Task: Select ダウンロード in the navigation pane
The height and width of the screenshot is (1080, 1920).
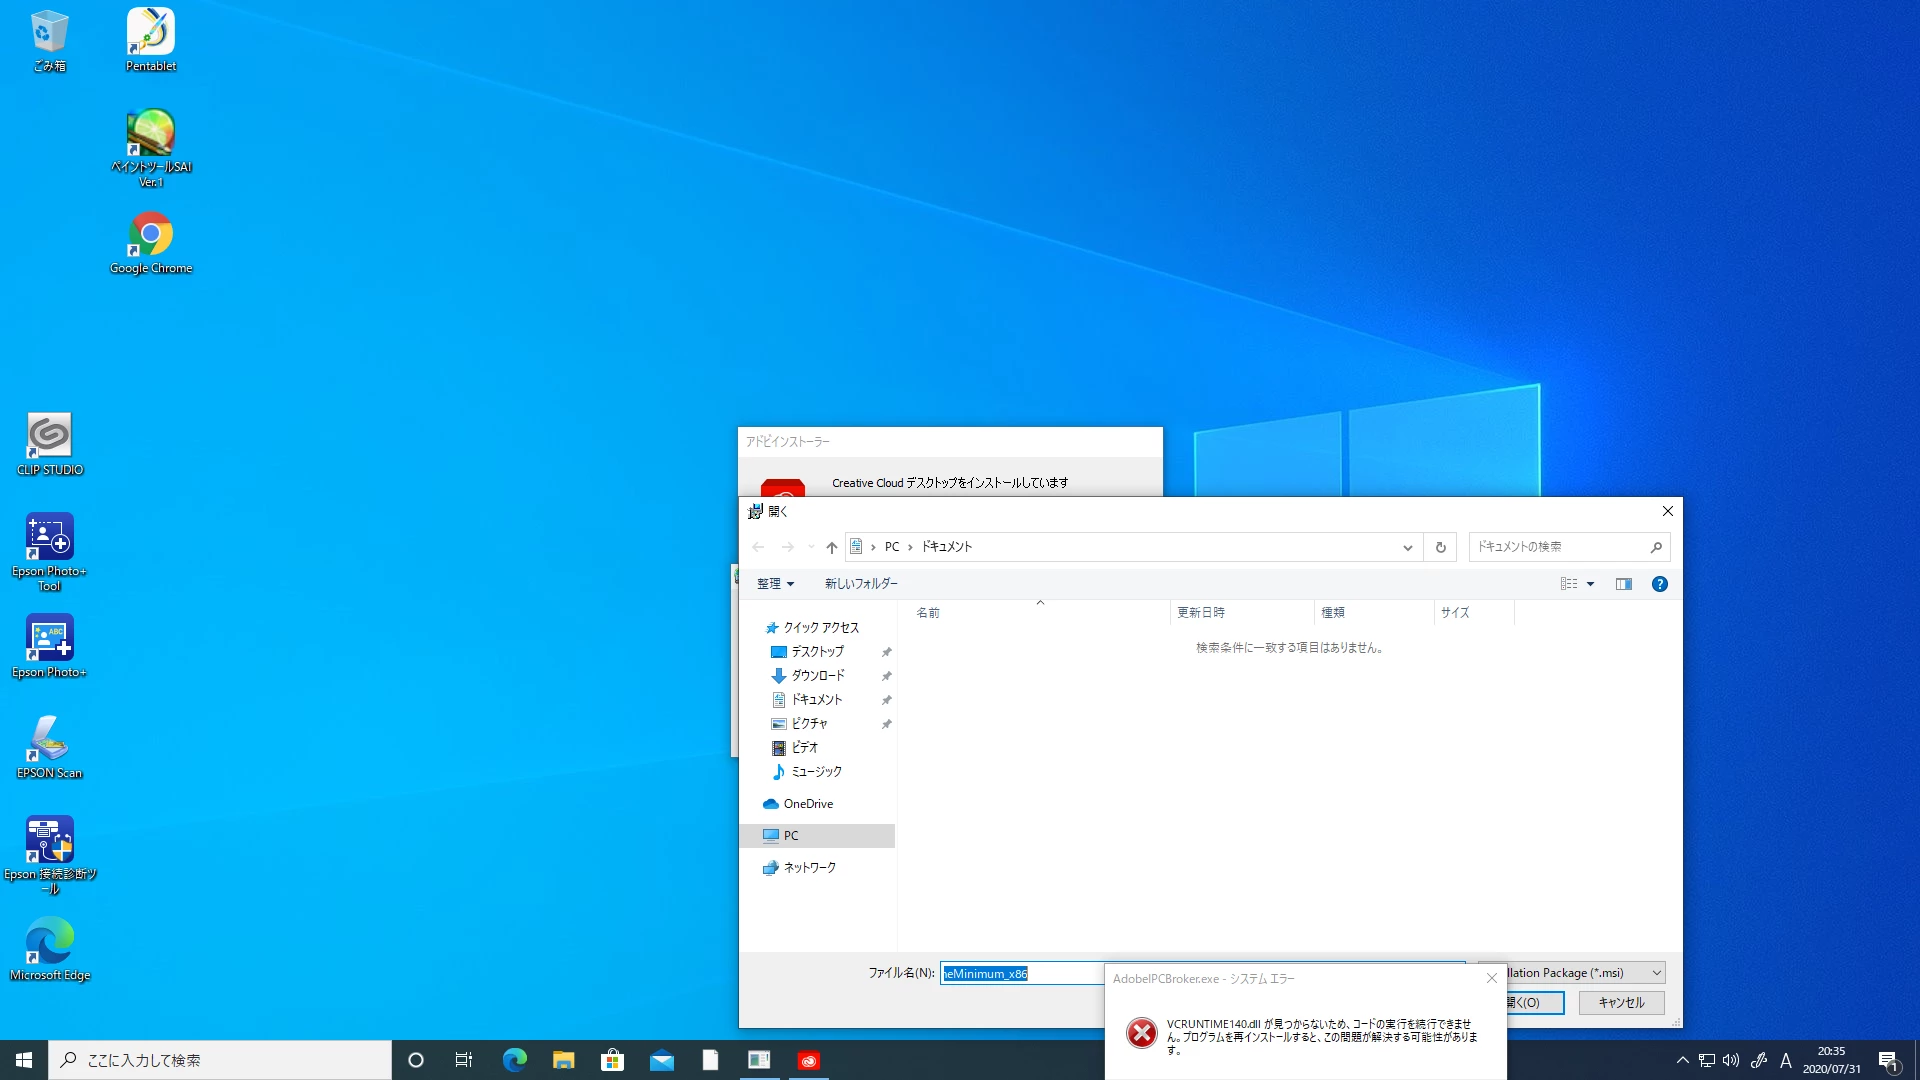Action: 817,676
